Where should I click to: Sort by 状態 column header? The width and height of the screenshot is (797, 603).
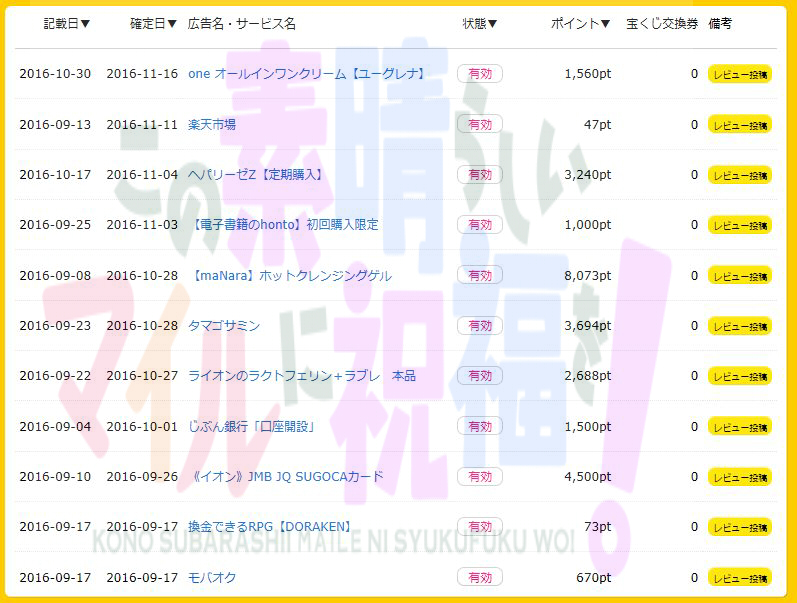click(x=479, y=23)
